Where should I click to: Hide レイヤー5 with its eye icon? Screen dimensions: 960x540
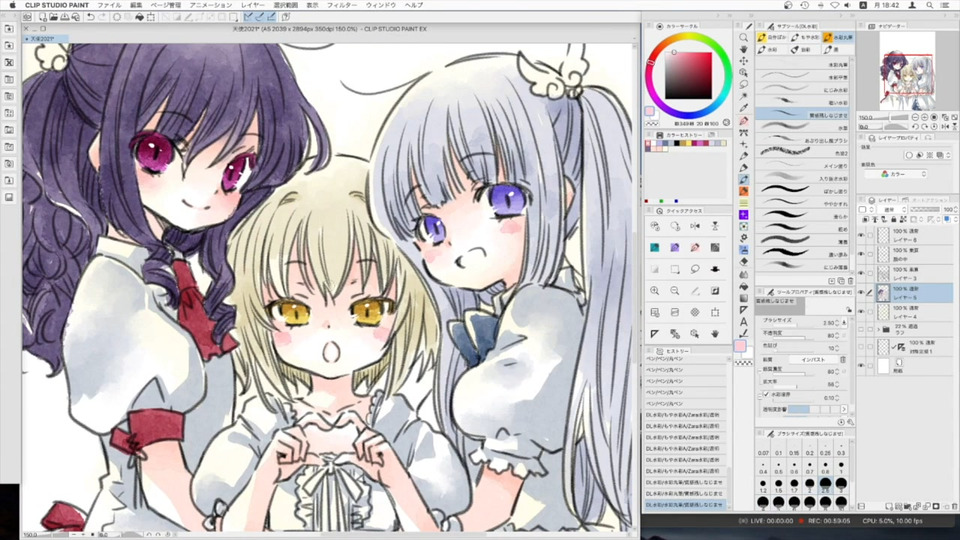pos(861,293)
